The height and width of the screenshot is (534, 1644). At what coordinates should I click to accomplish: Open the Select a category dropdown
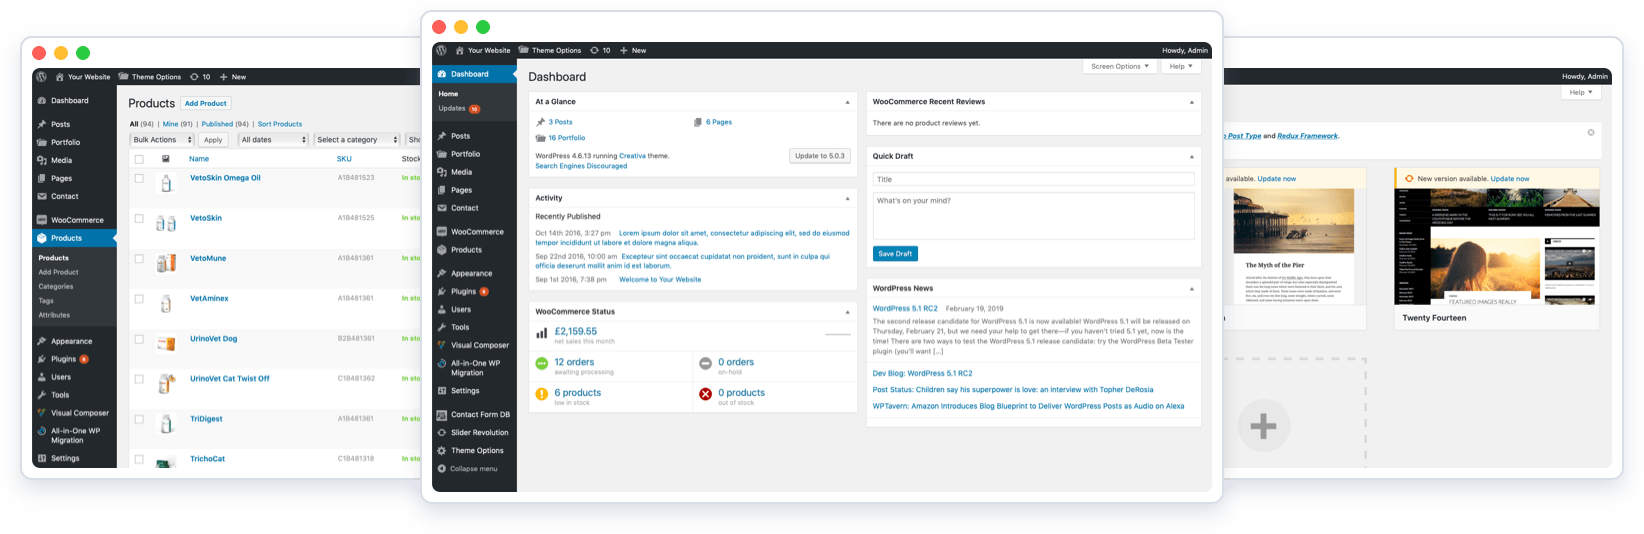(x=356, y=140)
